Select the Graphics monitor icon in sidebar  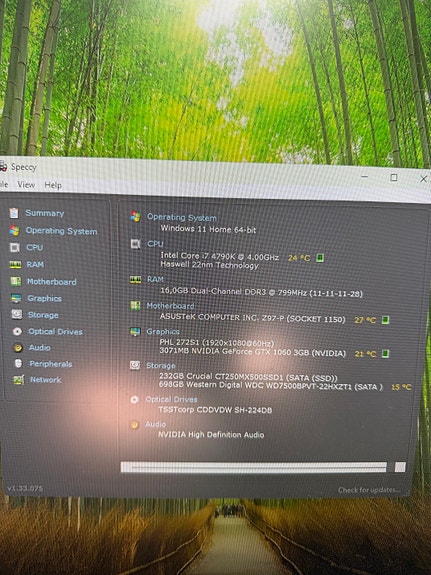click(16, 298)
